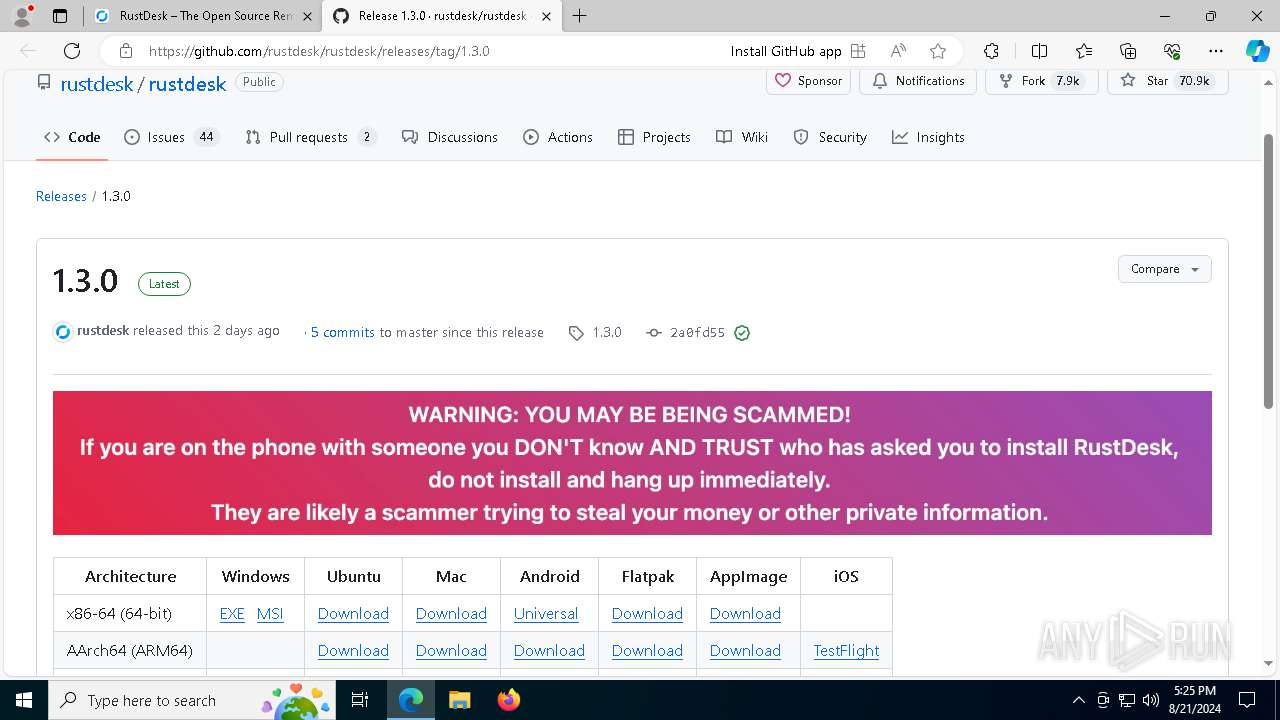This screenshot has height=720, width=1280.
Task: Download AArch64 Ubuntu package
Action: click(353, 651)
